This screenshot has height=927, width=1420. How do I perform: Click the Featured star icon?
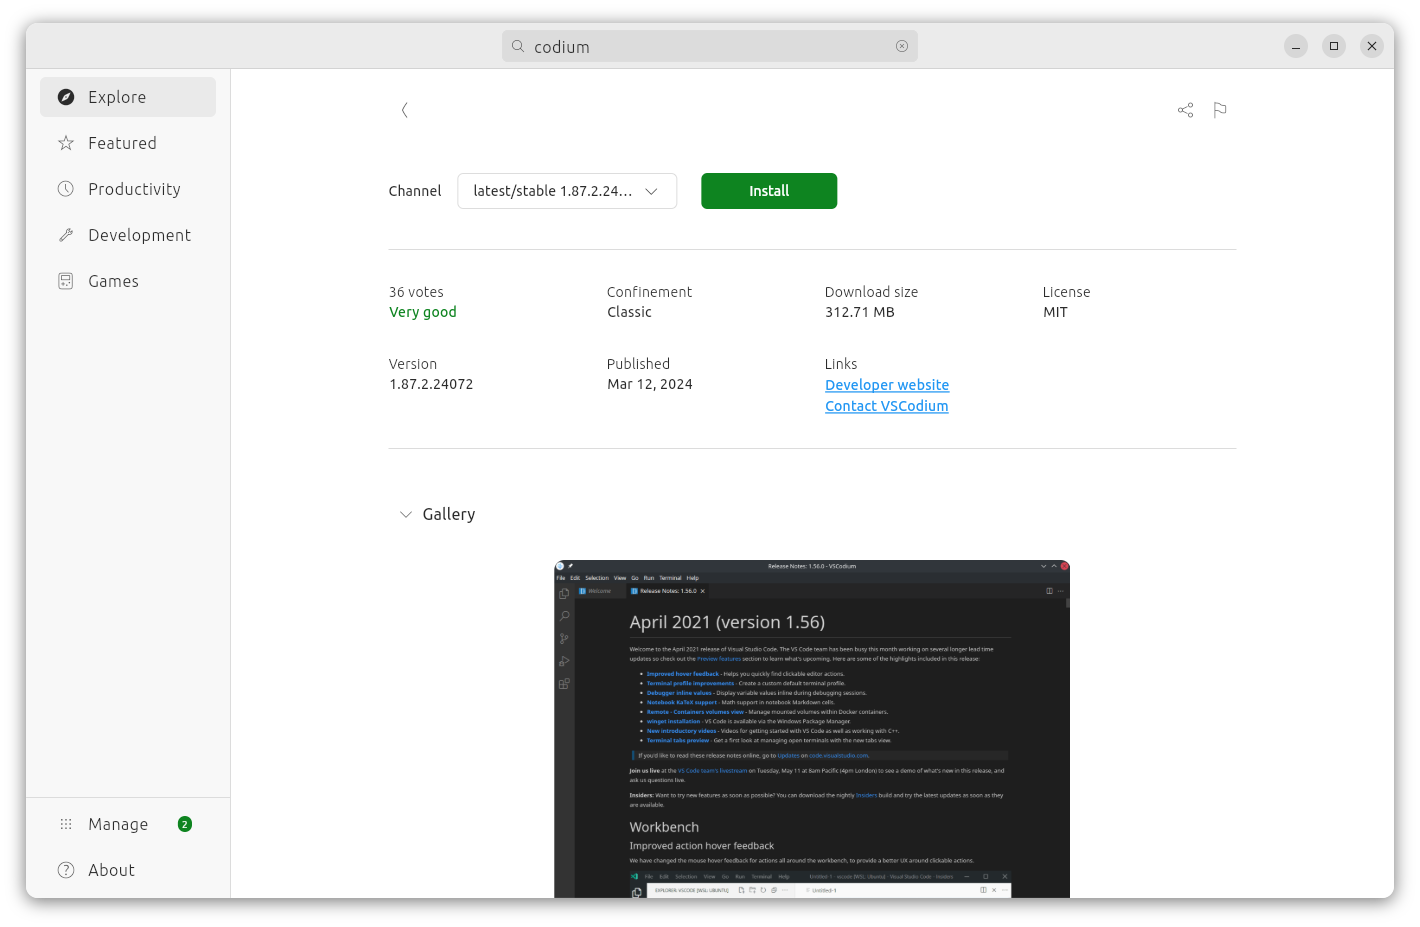(66, 143)
